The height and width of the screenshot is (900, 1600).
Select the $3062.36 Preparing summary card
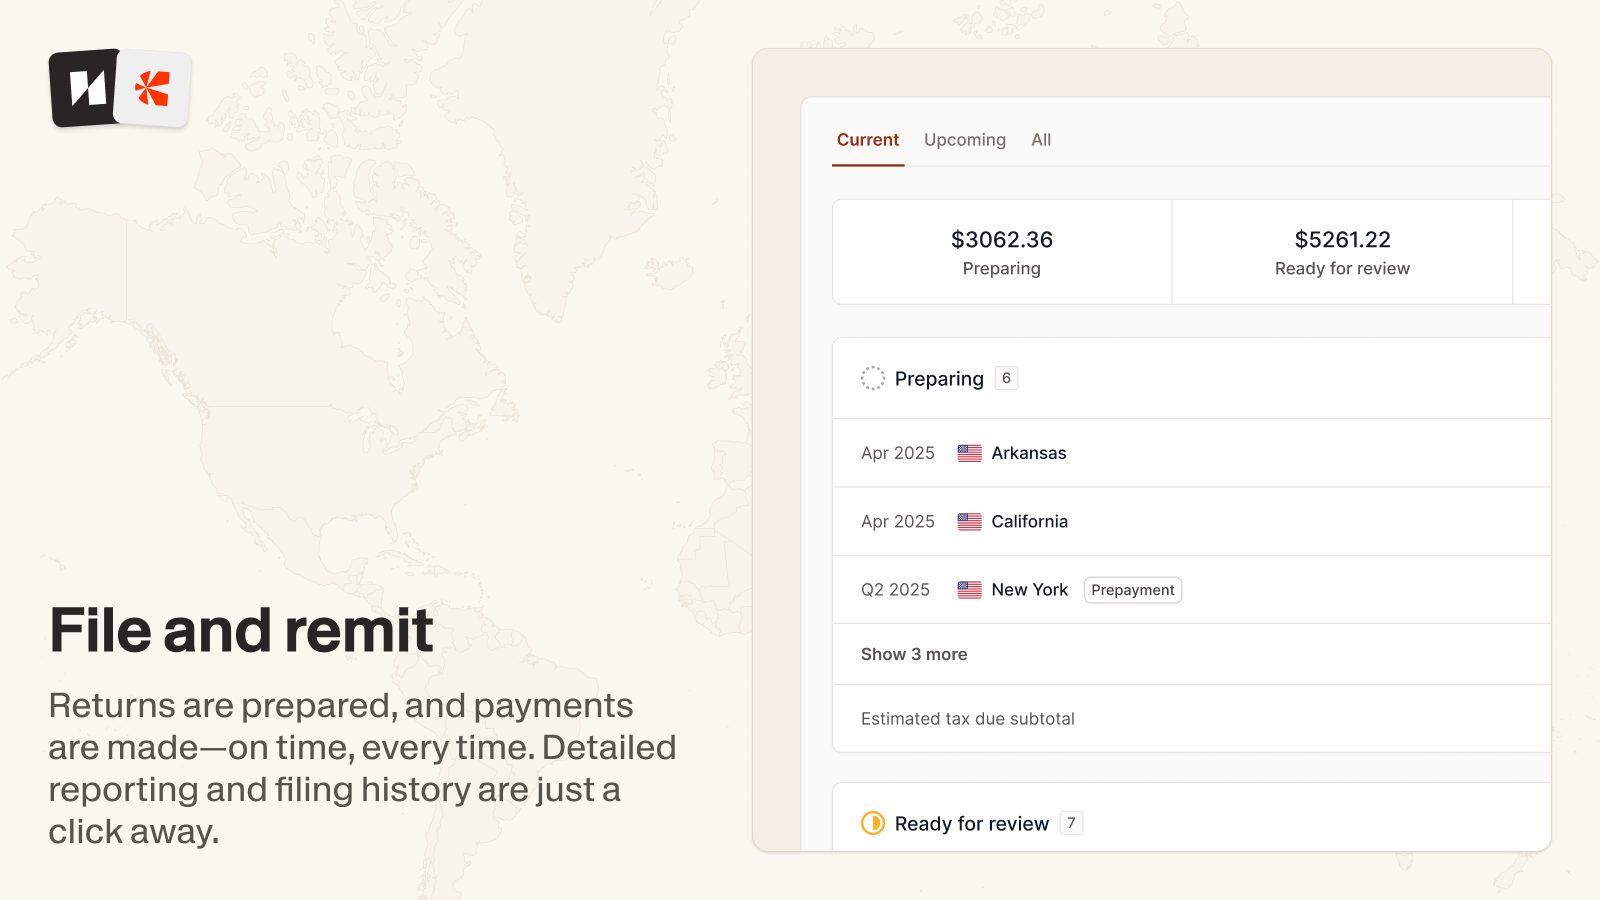(1002, 252)
